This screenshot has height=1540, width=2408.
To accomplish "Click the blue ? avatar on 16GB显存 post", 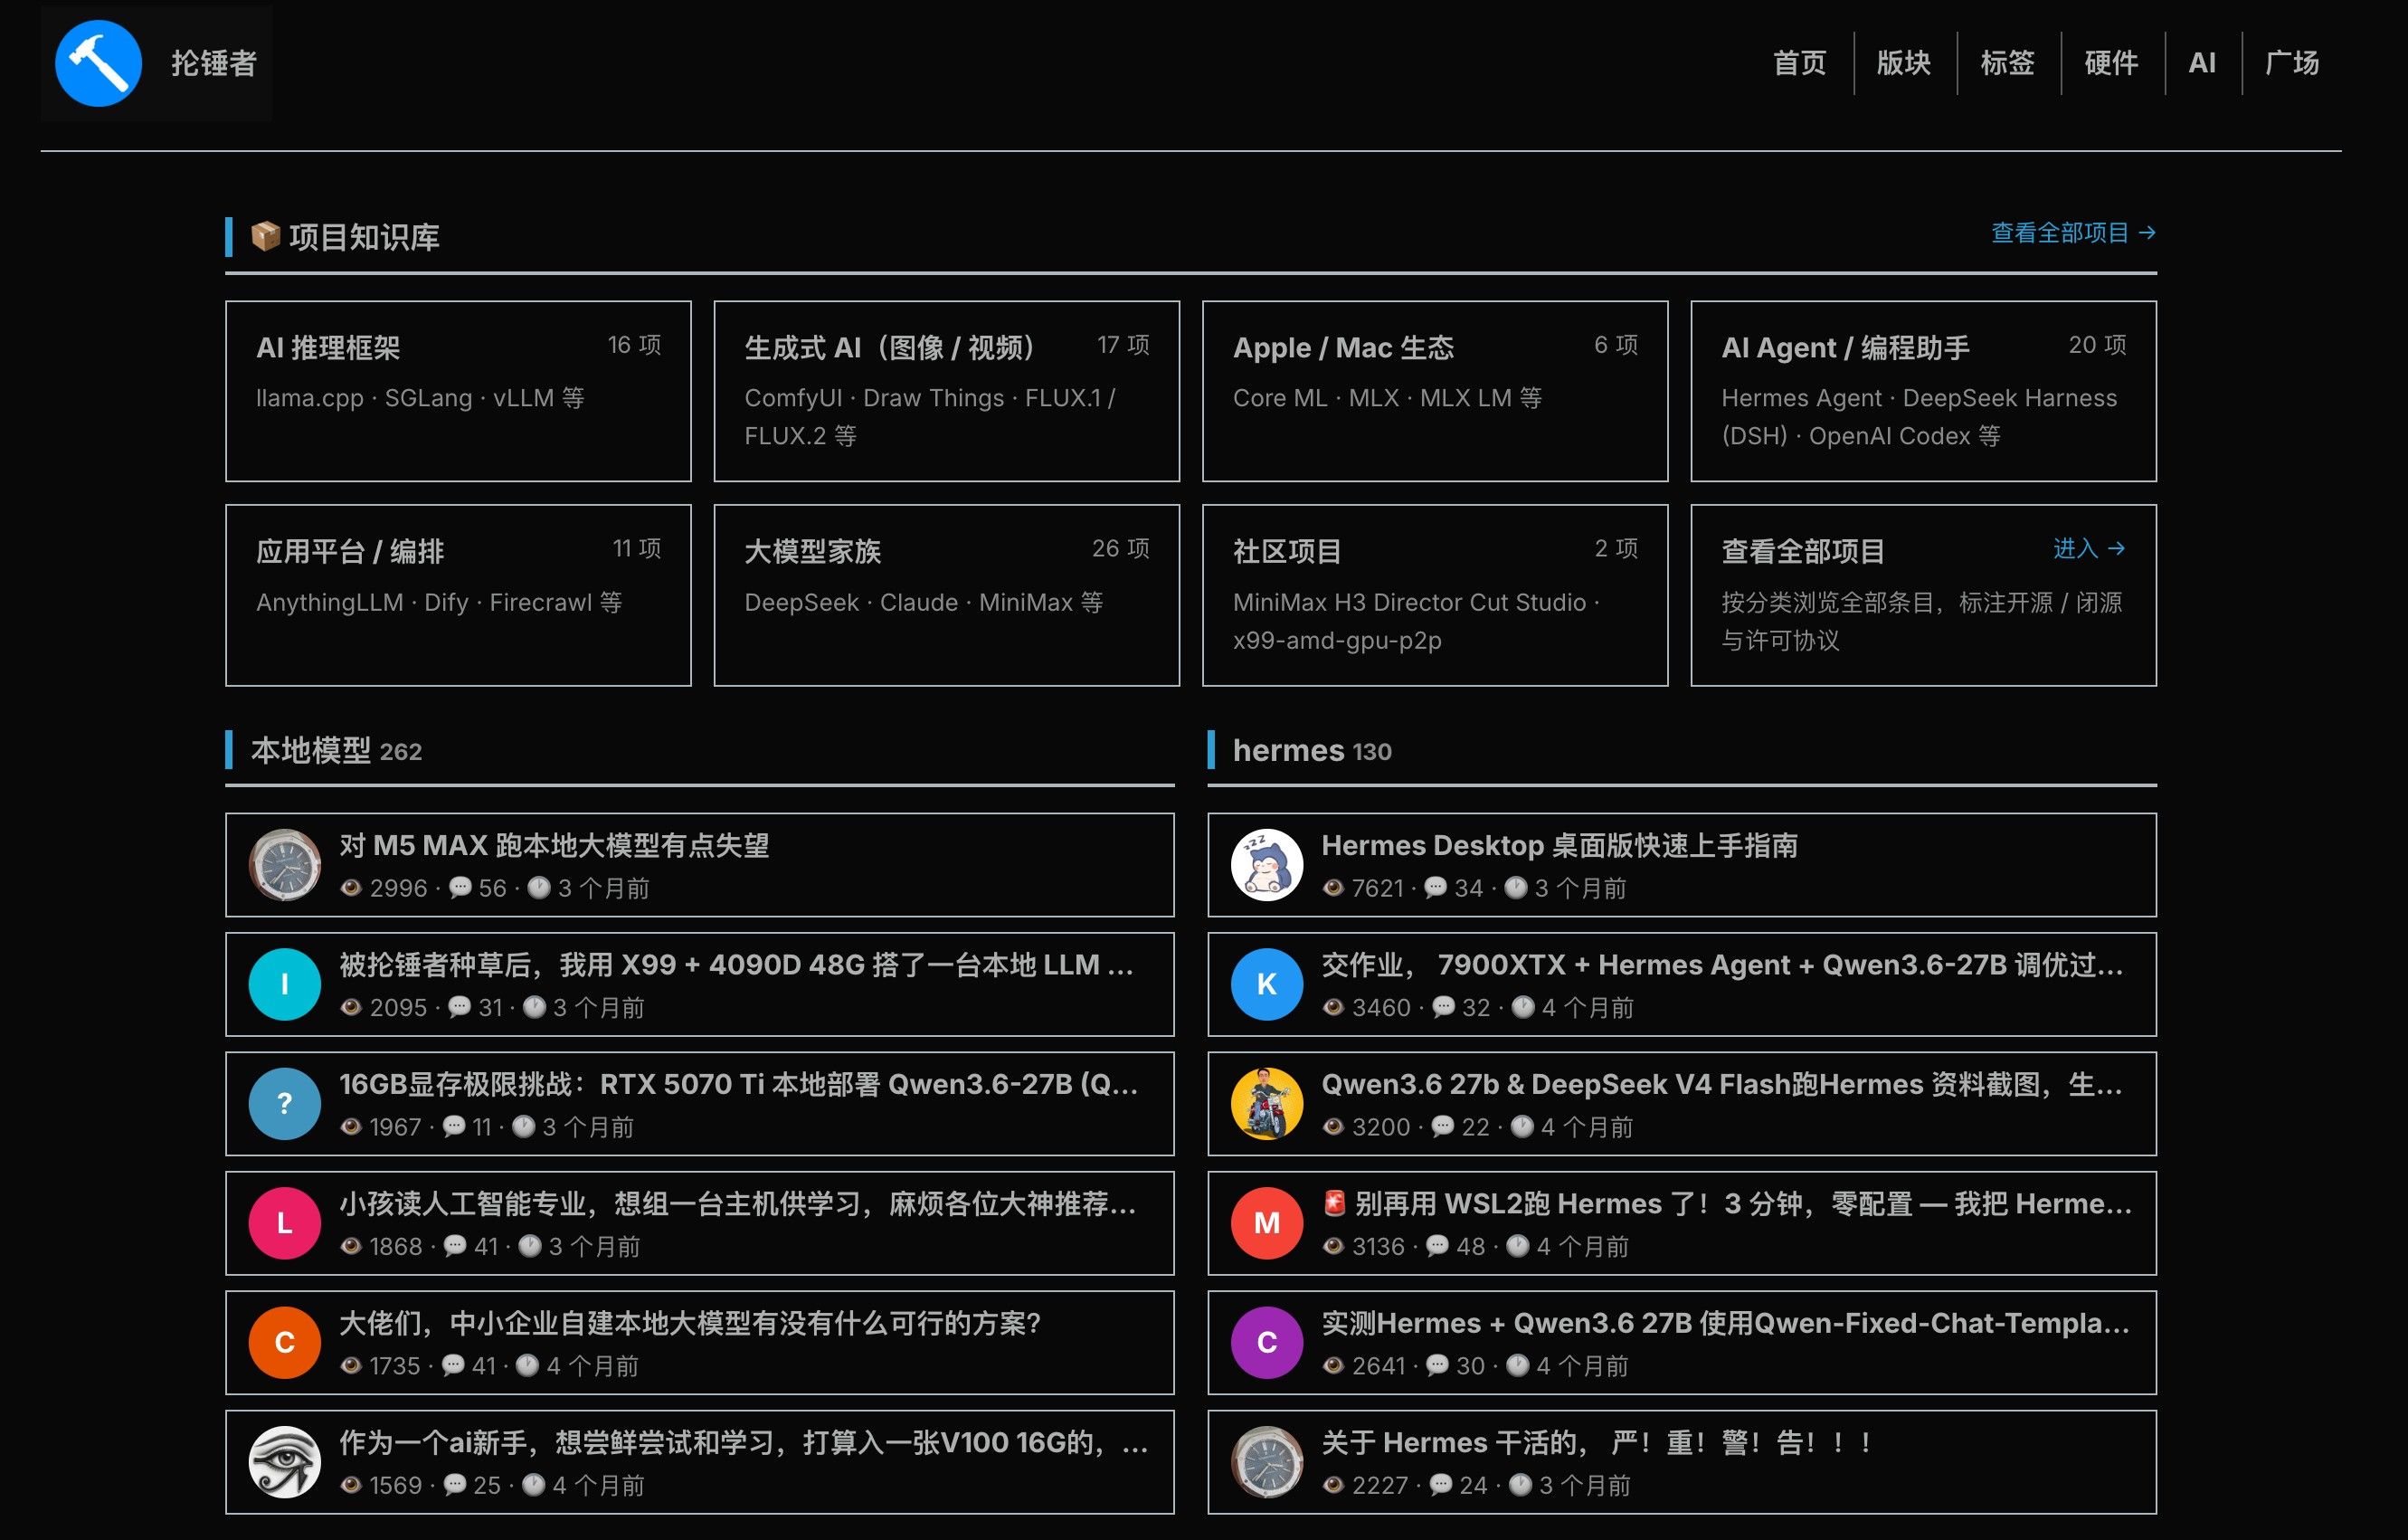I will pos(285,1104).
